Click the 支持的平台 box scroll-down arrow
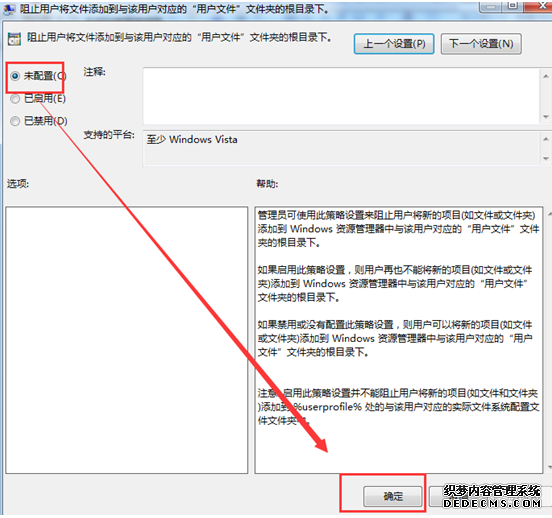This screenshot has height=518, width=552. 546,158
